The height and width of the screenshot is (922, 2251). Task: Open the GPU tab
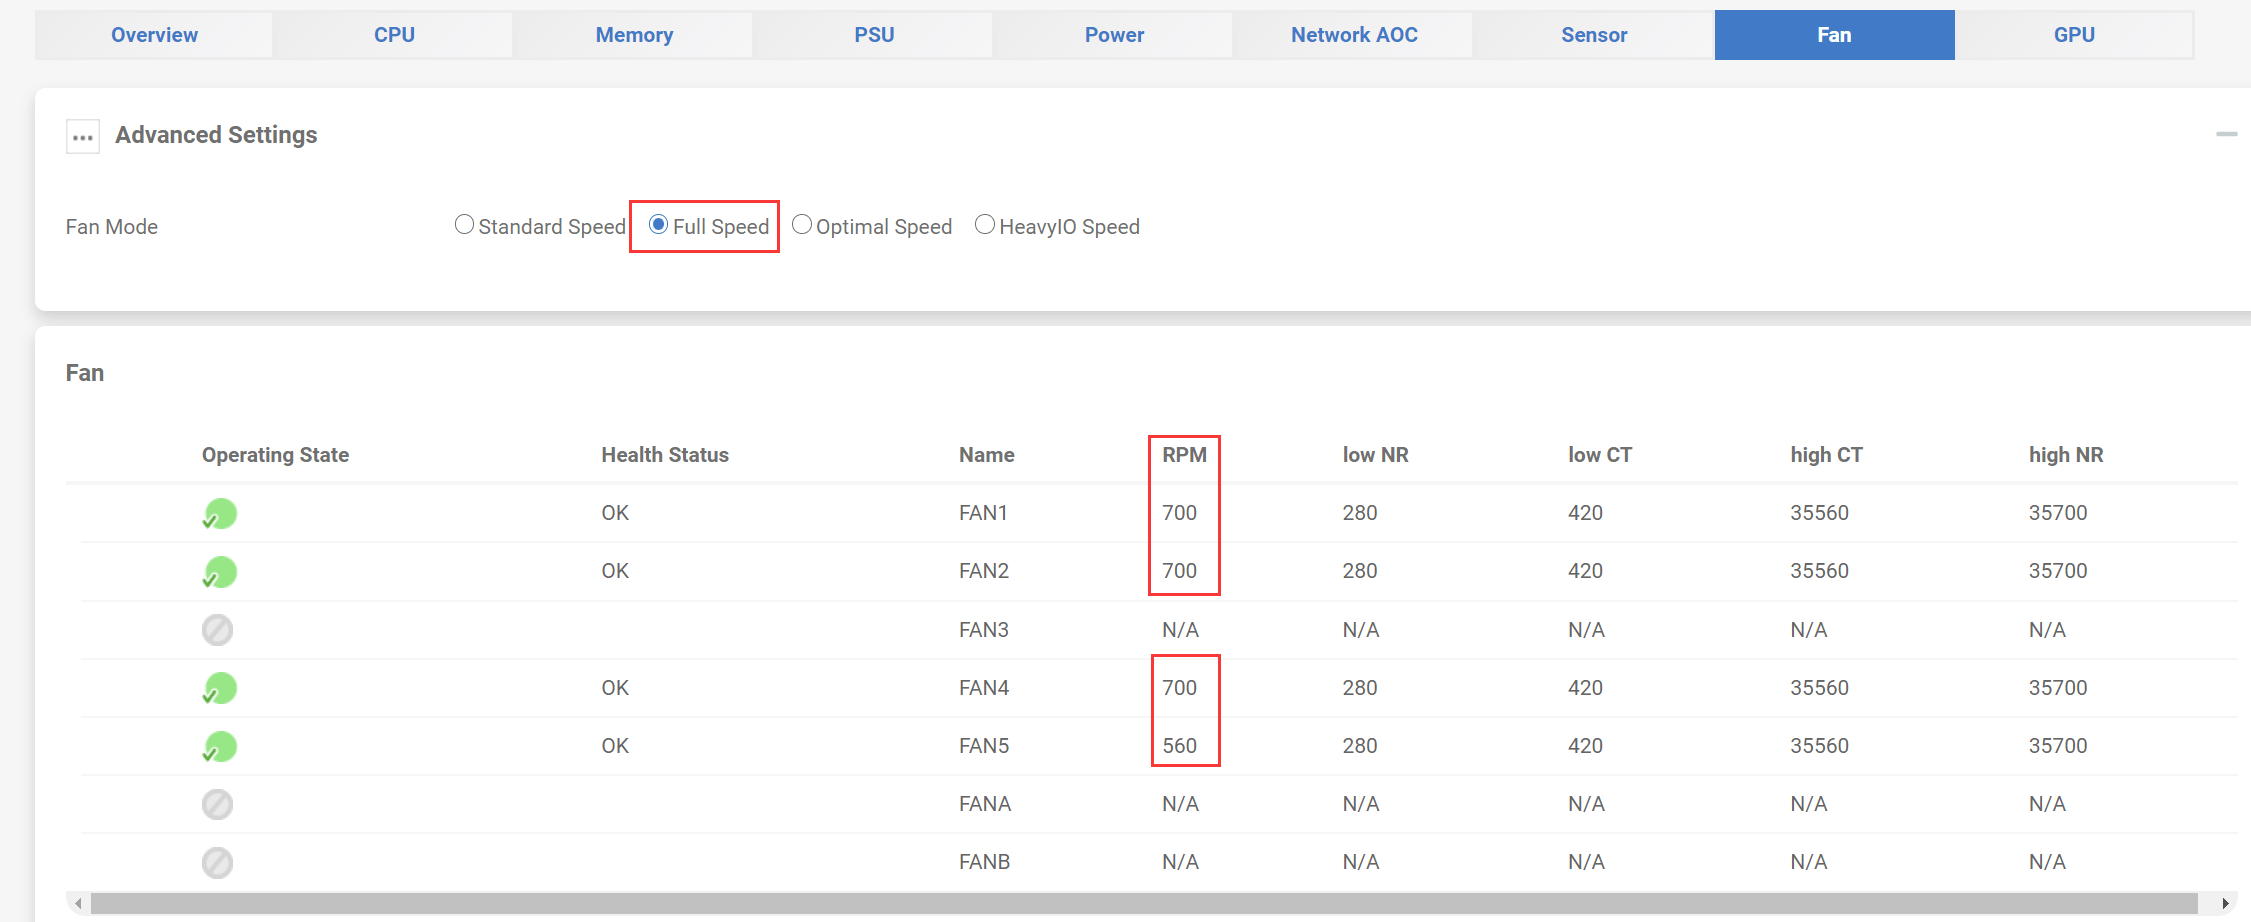(2074, 35)
